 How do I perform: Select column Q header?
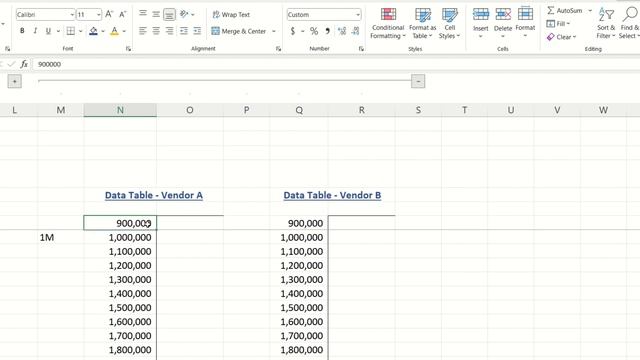299,110
